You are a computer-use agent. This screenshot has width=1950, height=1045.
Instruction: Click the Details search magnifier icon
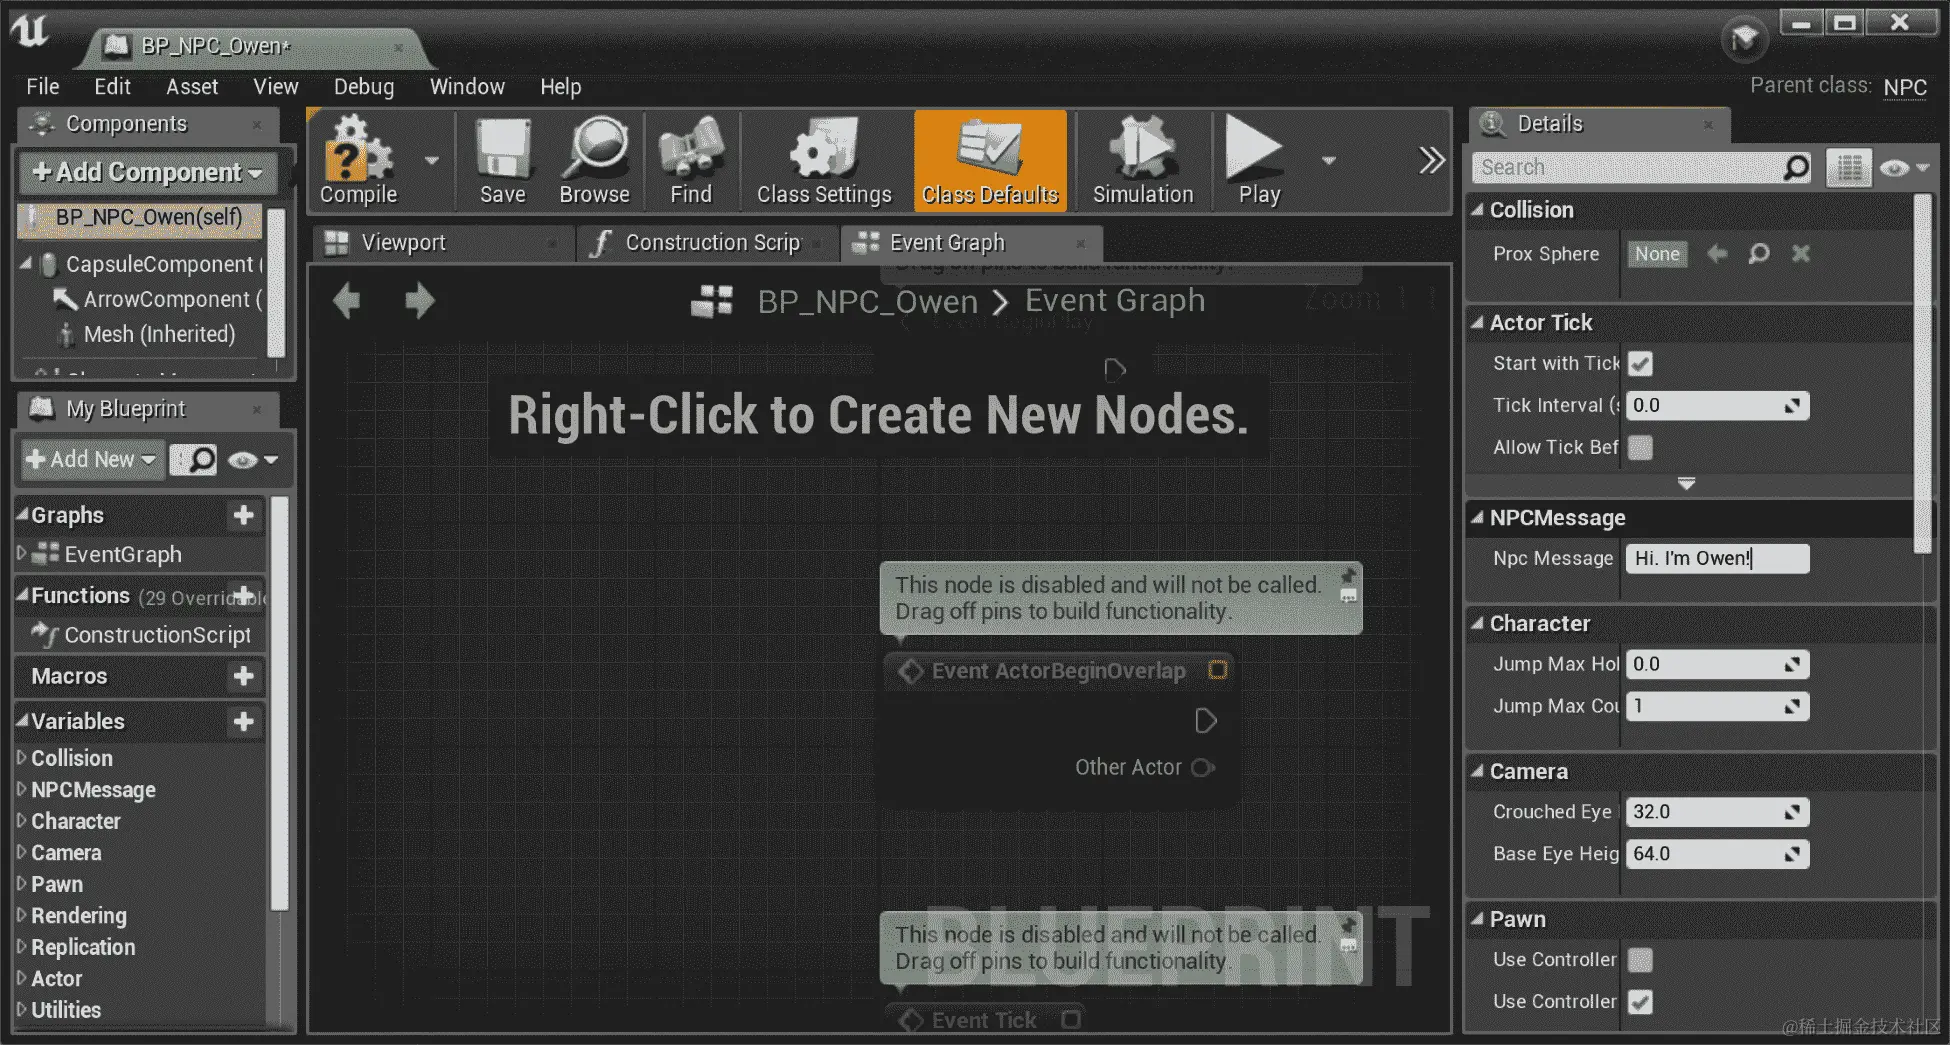[x=1796, y=168]
